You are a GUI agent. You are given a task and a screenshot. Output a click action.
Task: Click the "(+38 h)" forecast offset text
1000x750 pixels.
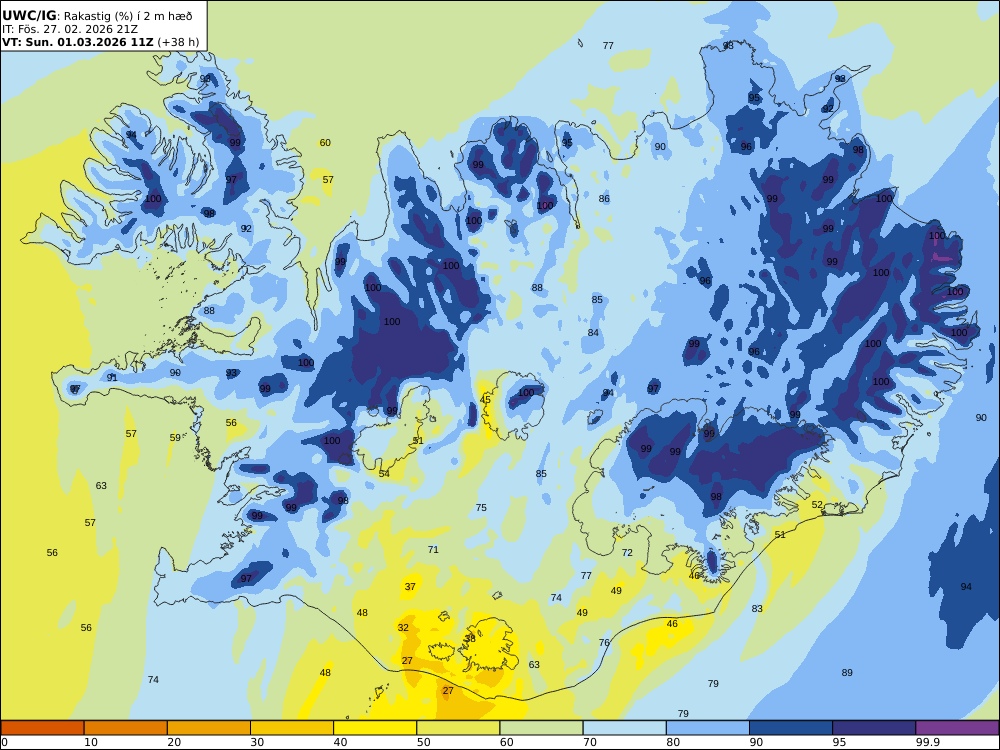click(x=178, y=43)
